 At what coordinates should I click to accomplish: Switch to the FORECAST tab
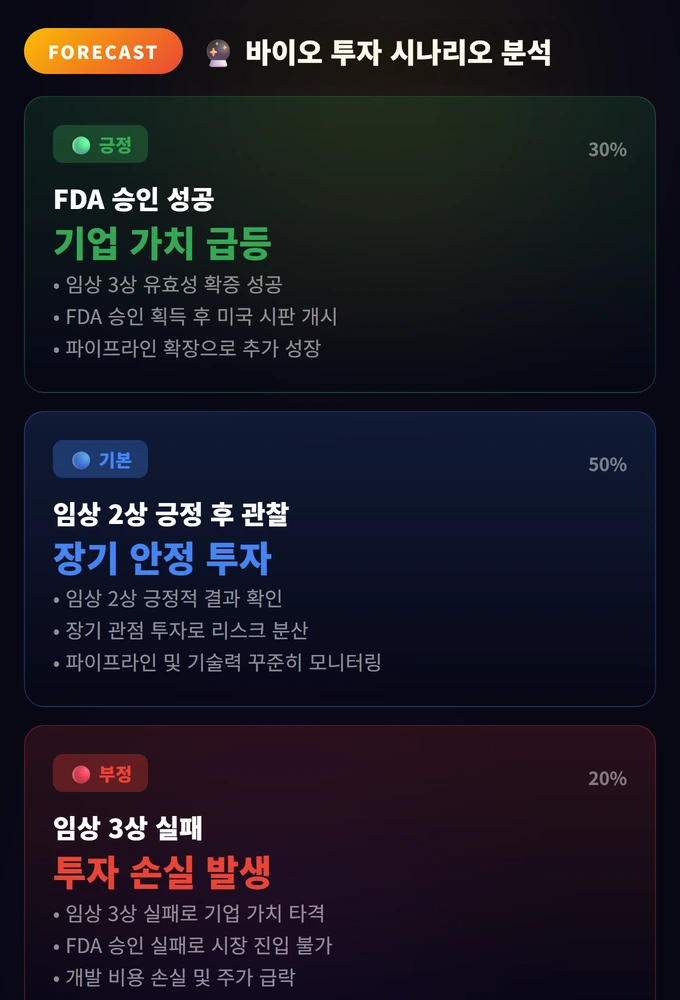click(x=103, y=51)
